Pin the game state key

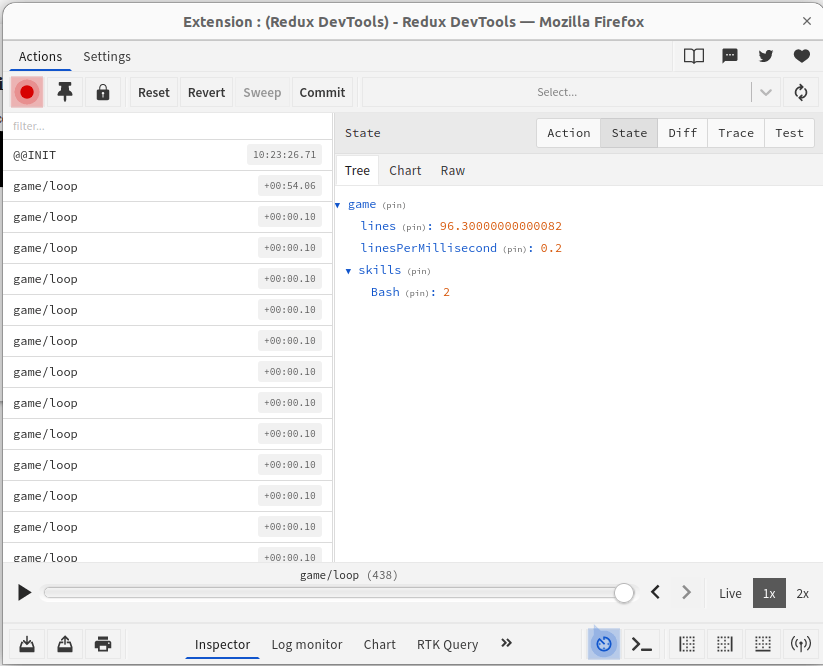394,205
